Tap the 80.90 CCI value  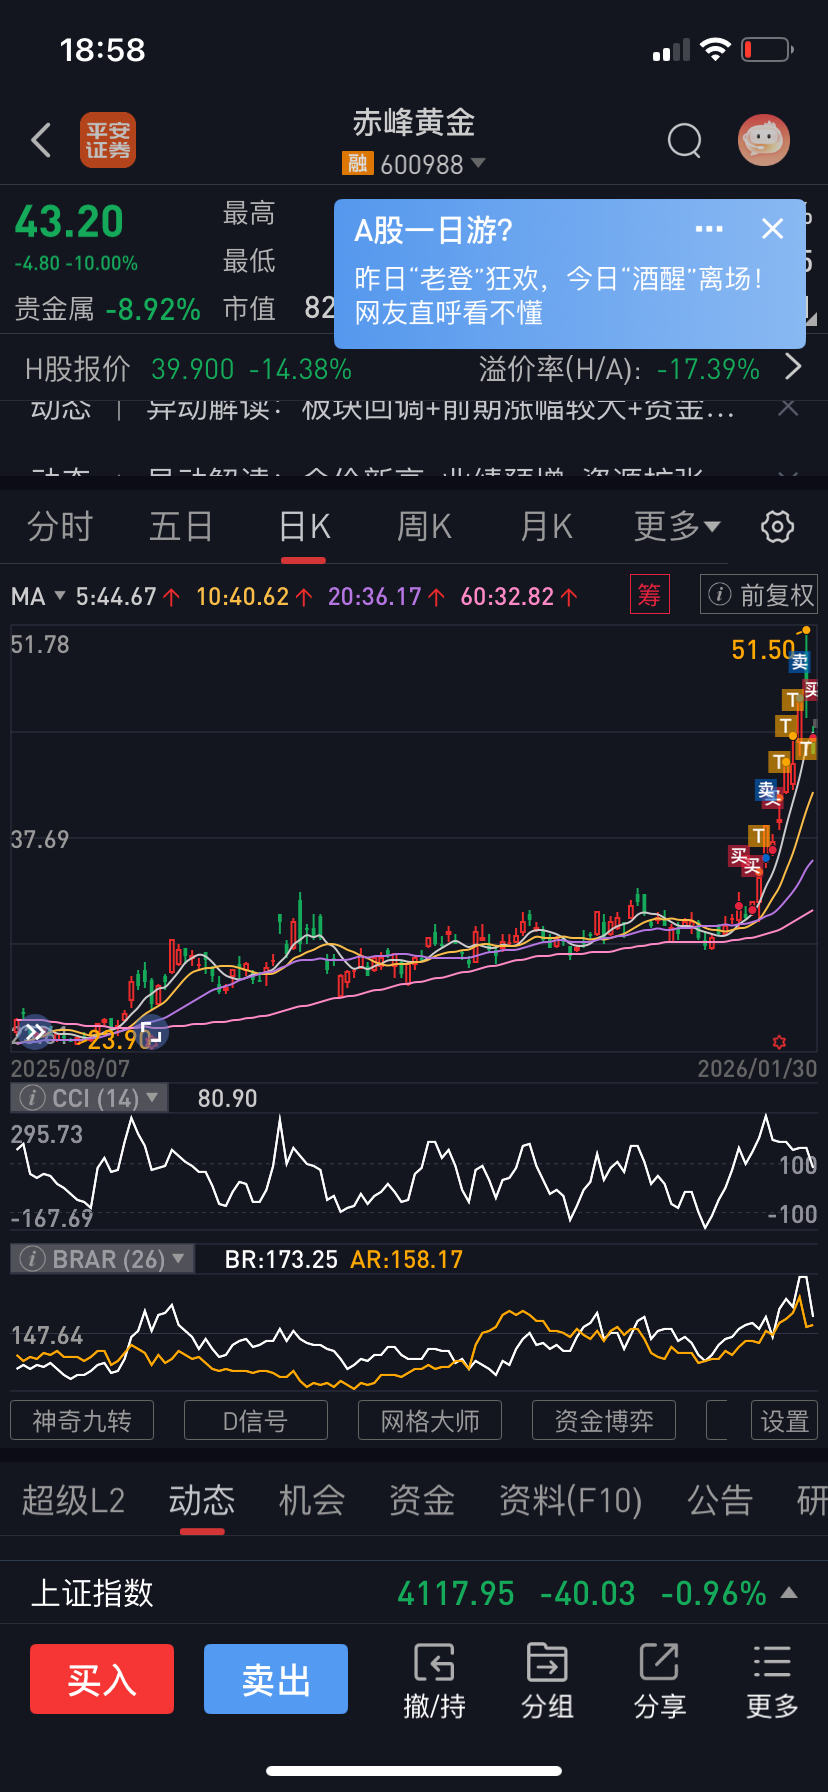point(227,1098)
